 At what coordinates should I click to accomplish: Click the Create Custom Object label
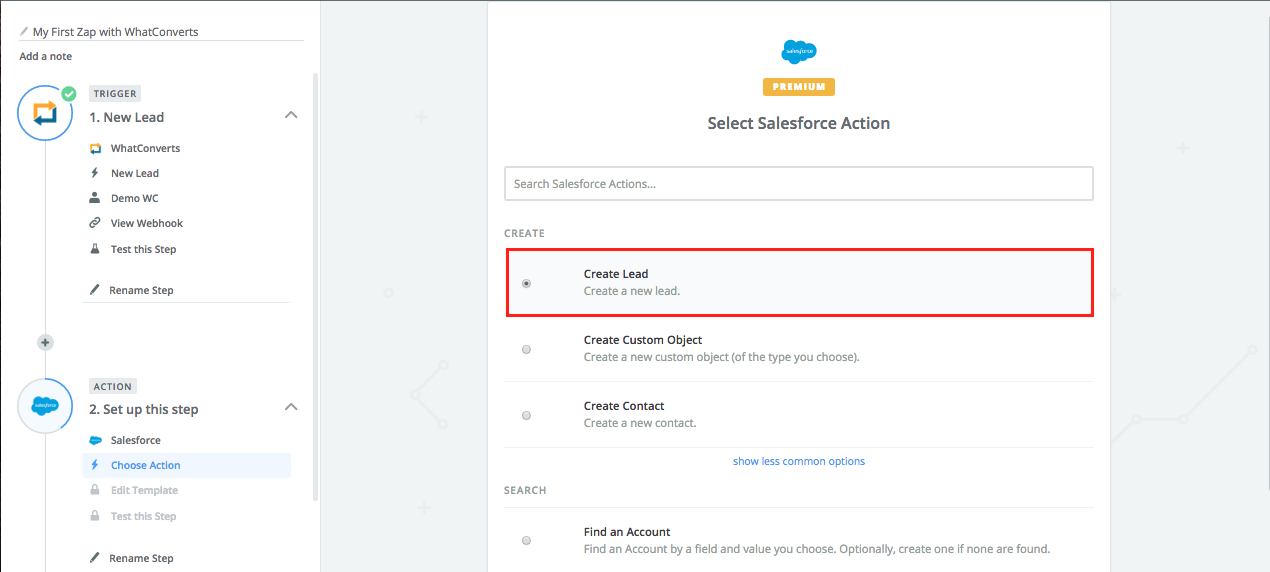[x=643, y=340]
